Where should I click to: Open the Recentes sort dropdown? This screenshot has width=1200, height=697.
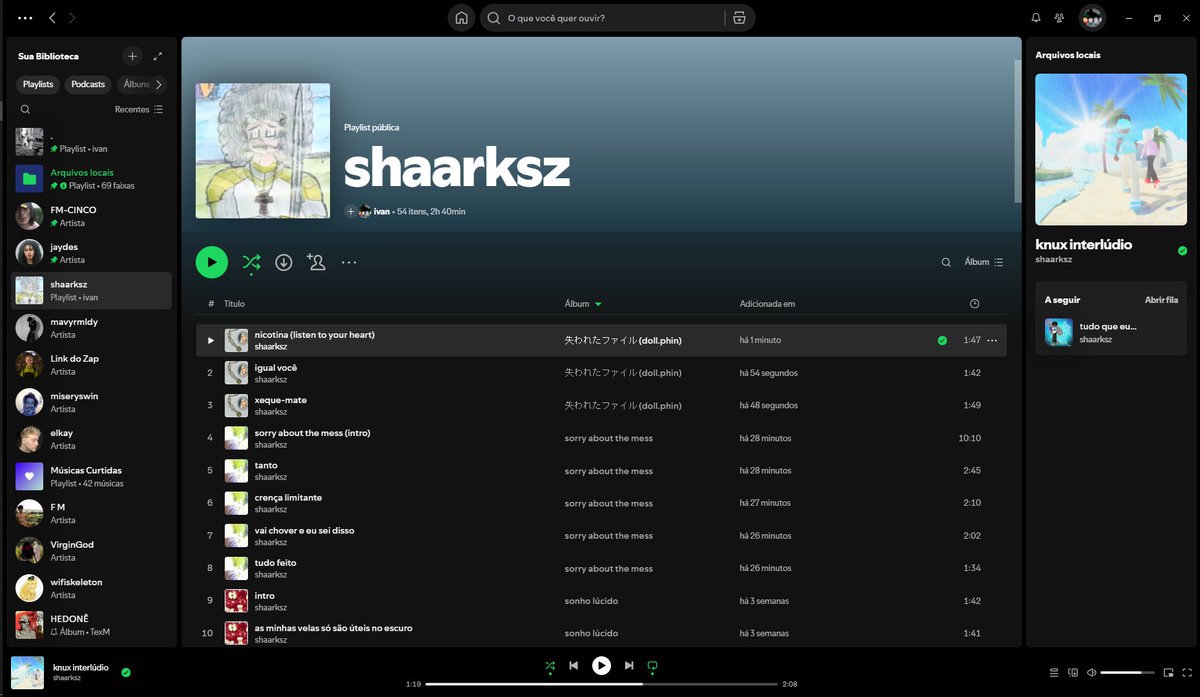139,109
